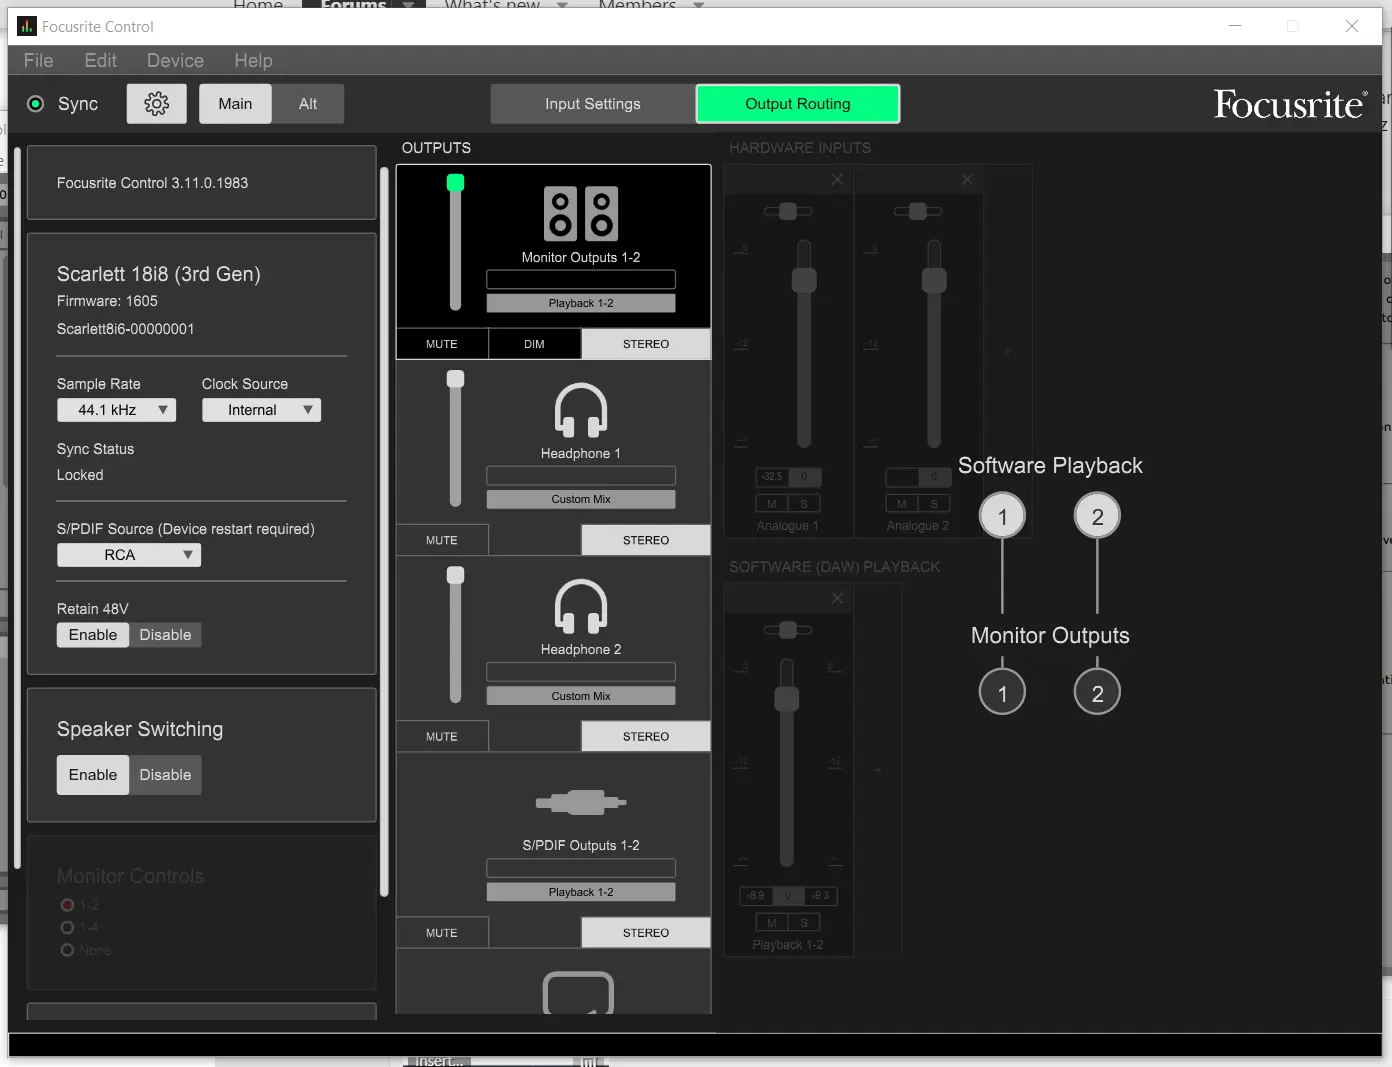
Task: Select Monitor Controls None radio option
Action: click(67, 950)
